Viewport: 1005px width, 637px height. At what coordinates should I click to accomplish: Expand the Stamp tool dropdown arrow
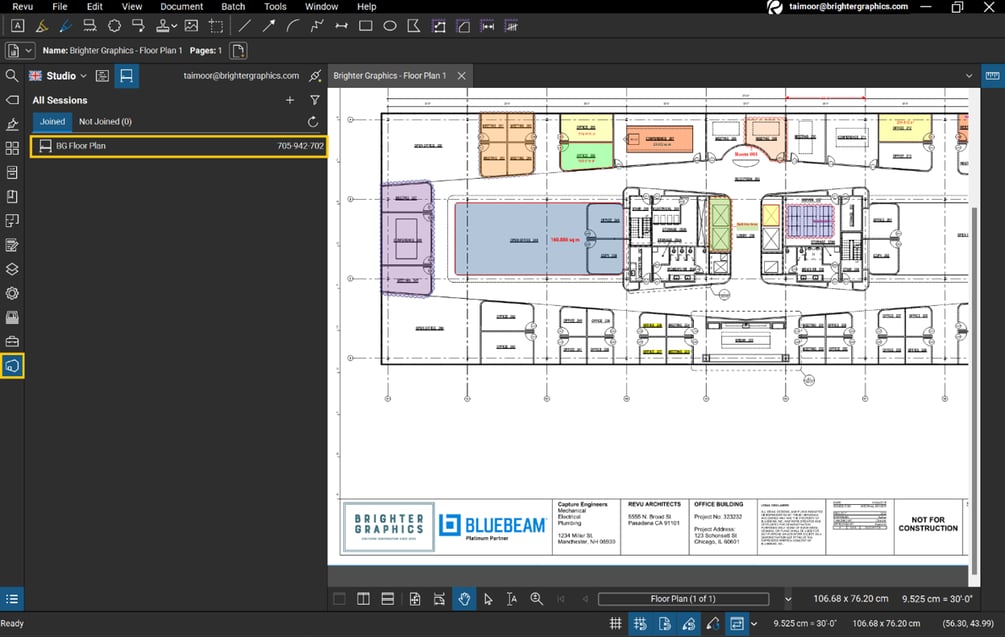[x=172, y=25]
